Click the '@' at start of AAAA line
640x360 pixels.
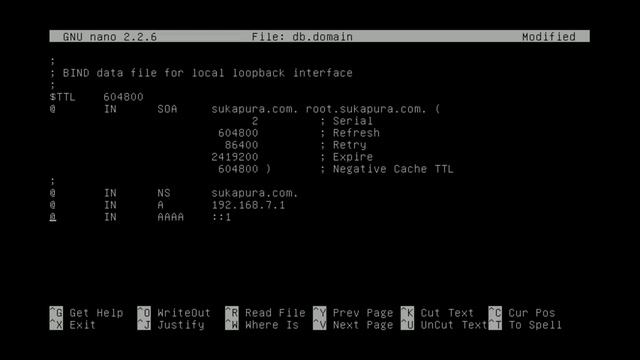coord(53,217)
